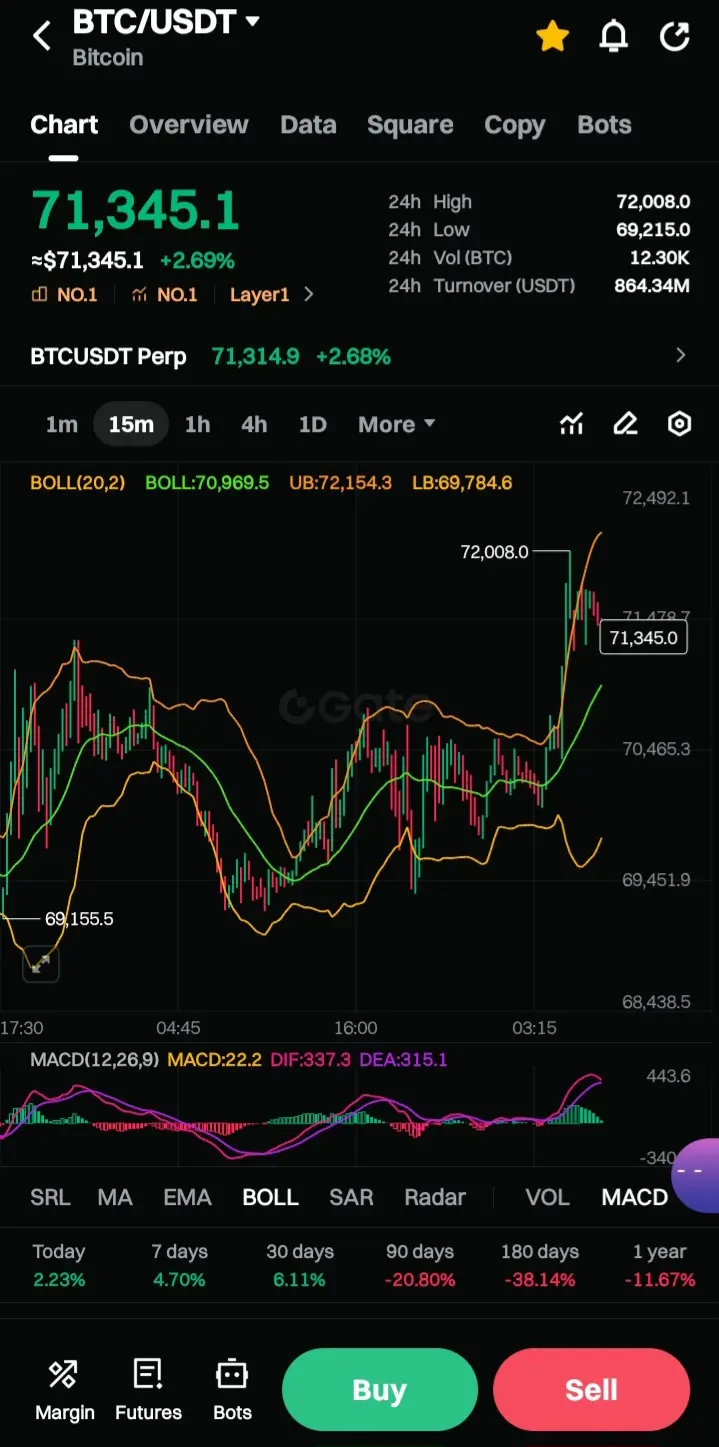Open the Square tab
Screen dimensions: 719x1447
(x=410, y=125)
